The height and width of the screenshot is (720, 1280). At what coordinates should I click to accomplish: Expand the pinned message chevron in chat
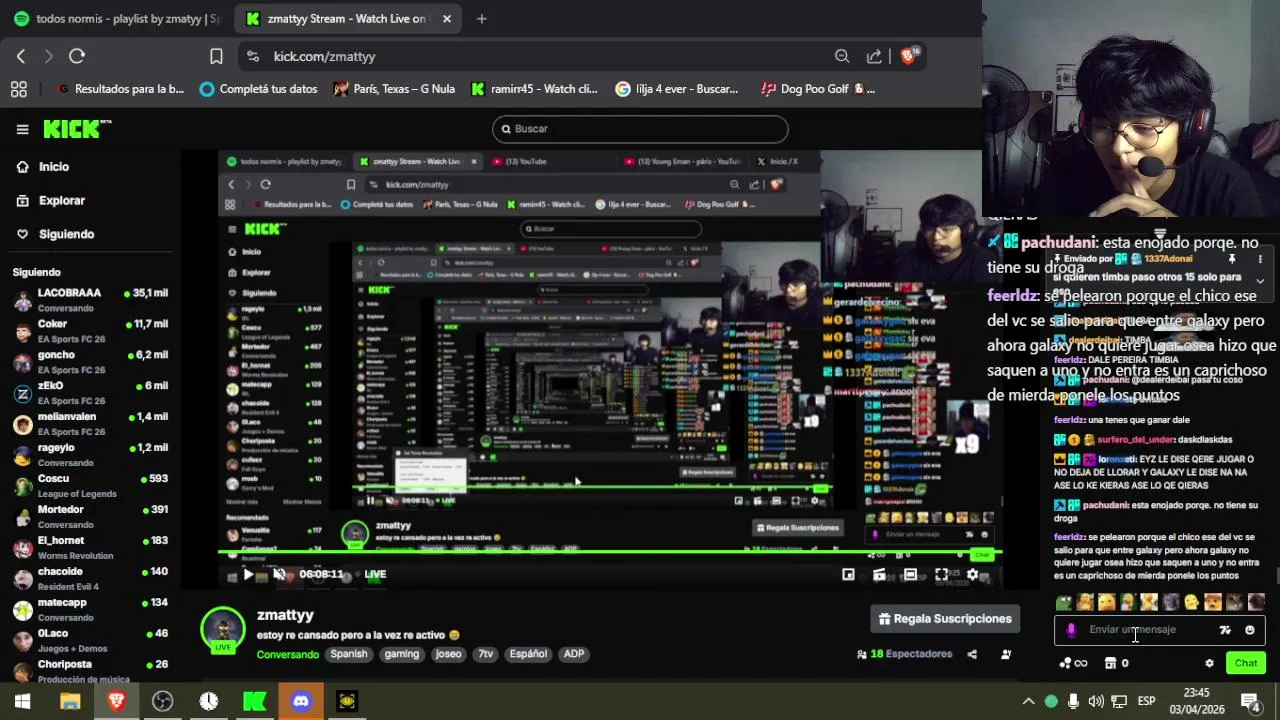point(1260,281)
